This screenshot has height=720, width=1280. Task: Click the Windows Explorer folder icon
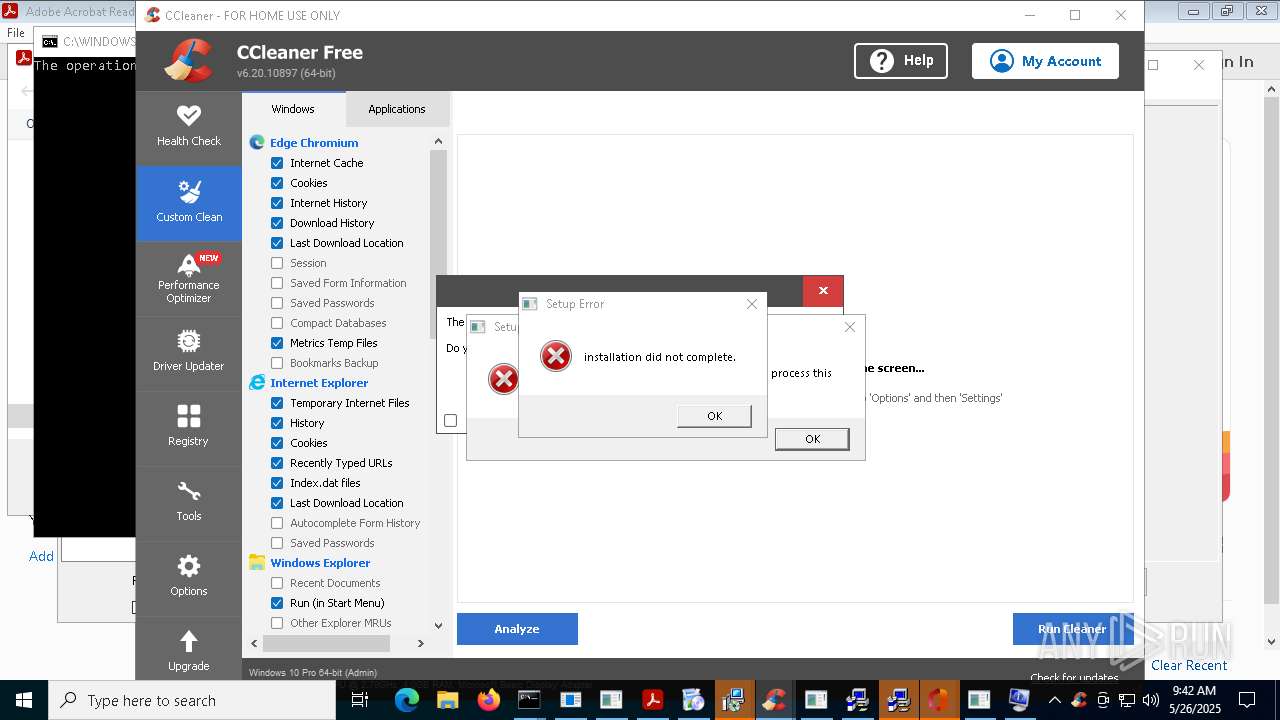point(257,563)
